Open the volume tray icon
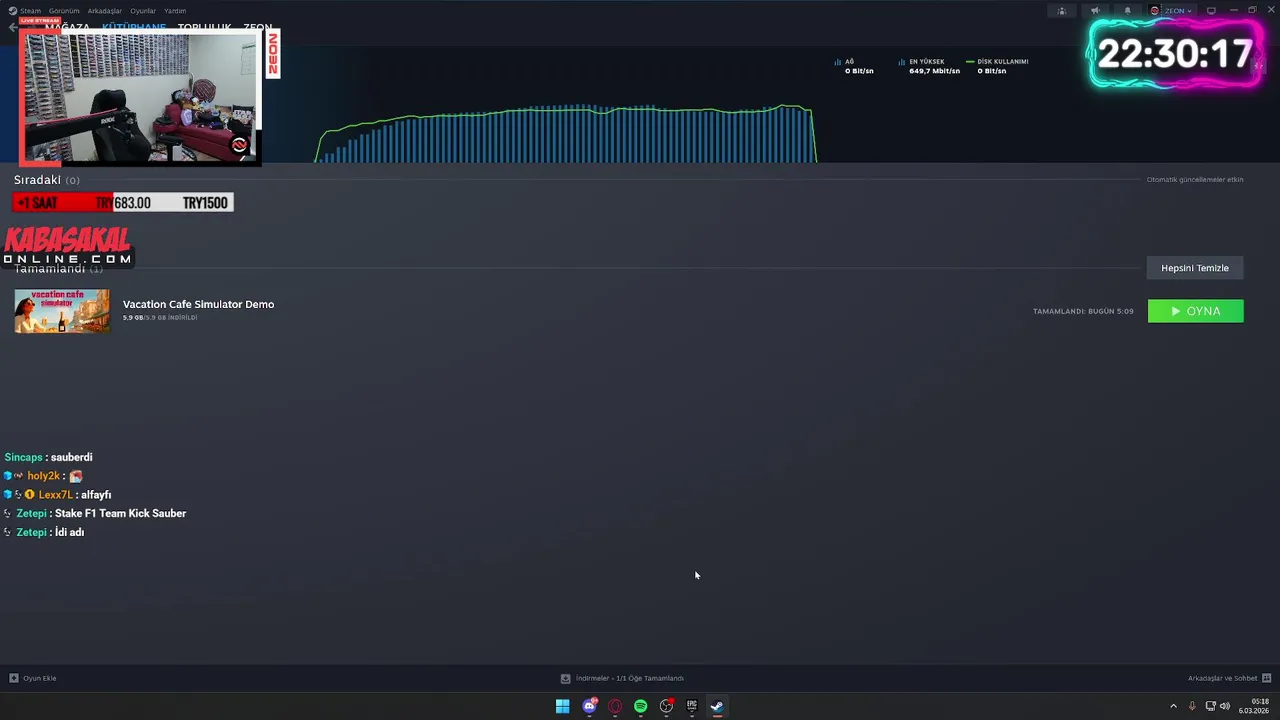The height and width of the screenshot is (720, 1280). (1225, 706)
